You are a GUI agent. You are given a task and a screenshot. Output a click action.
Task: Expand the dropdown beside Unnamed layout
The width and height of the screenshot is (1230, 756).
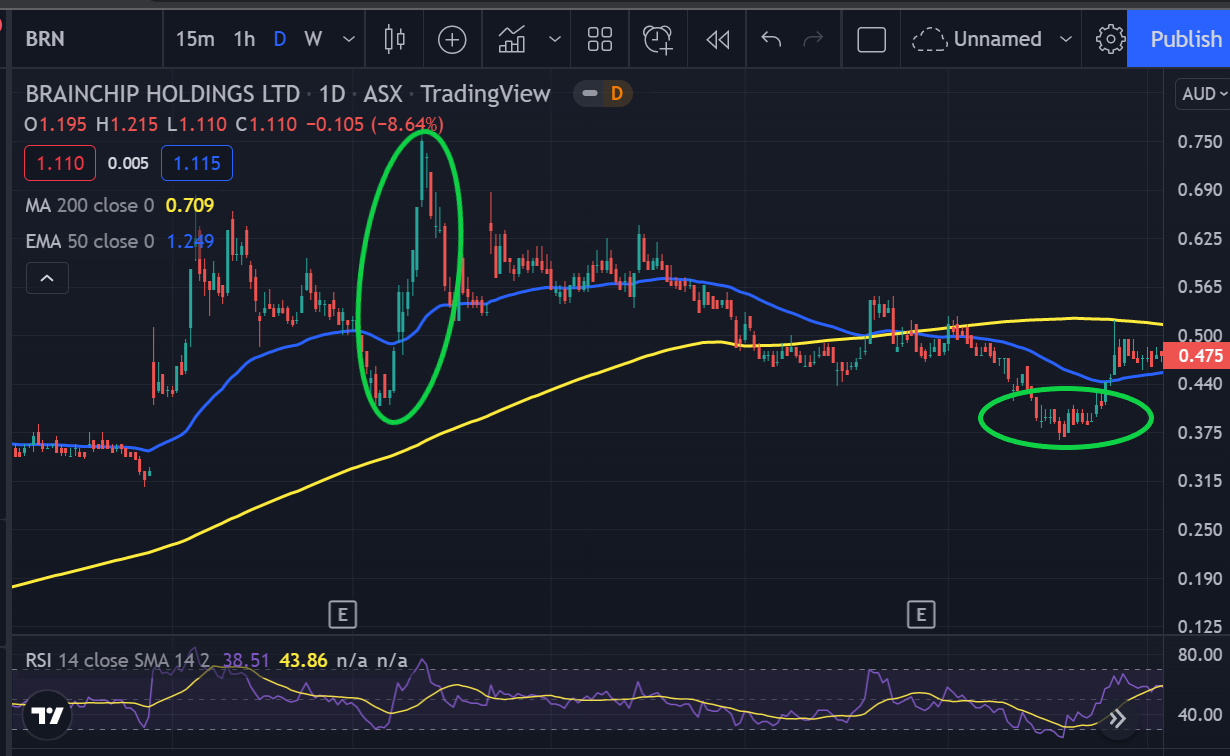coord(1065,39)
